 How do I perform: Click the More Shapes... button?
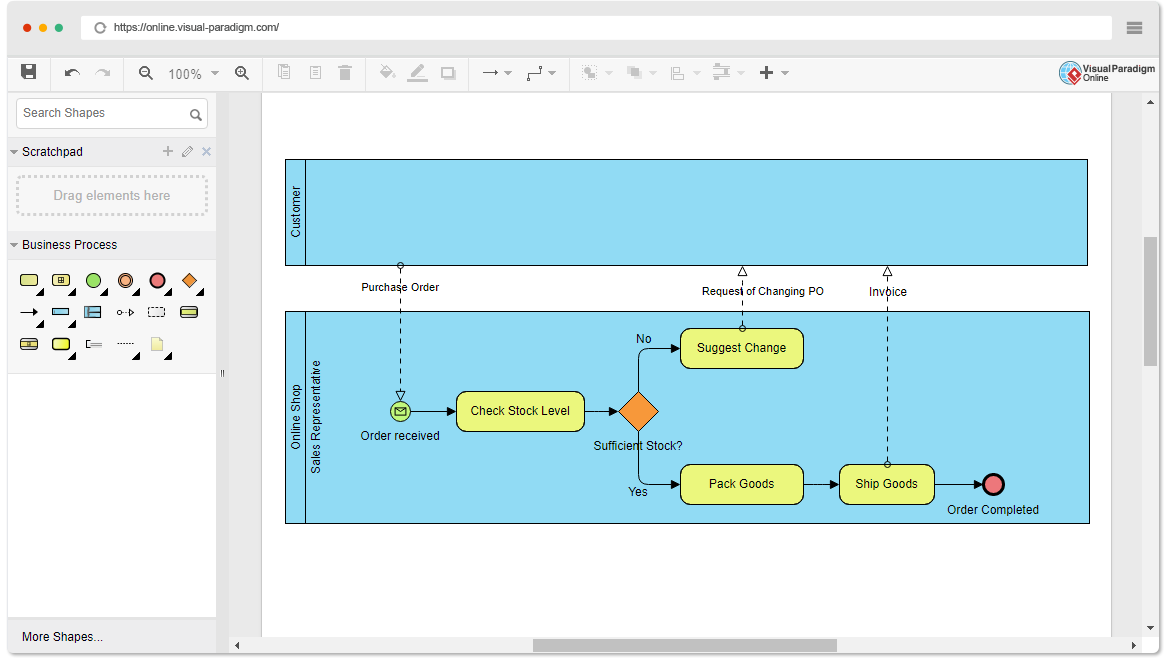pos(62,637)
